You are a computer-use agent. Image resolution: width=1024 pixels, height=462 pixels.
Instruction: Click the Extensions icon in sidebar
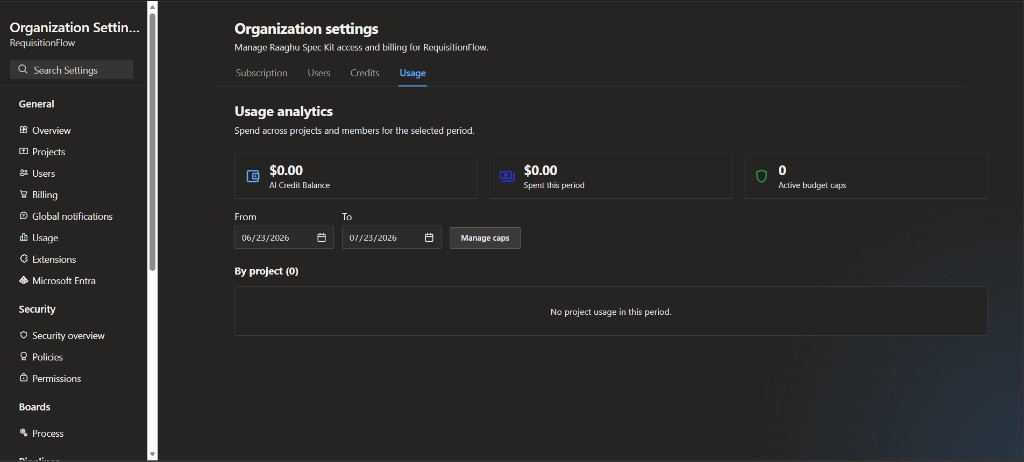point(24,259)
